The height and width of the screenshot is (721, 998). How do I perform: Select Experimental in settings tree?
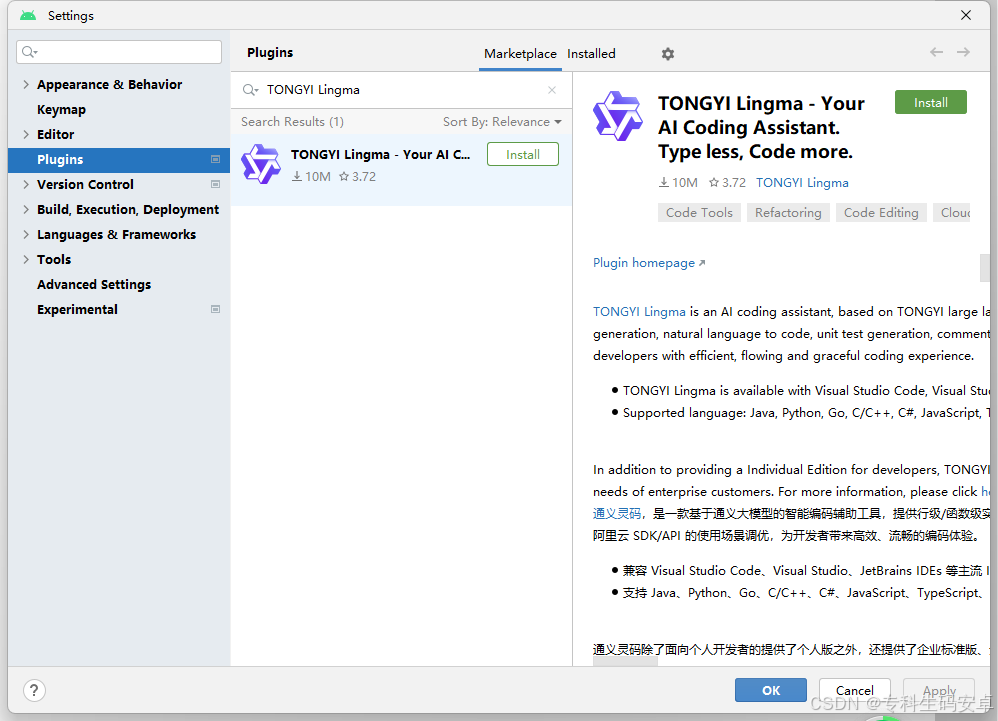coord(77,309)
